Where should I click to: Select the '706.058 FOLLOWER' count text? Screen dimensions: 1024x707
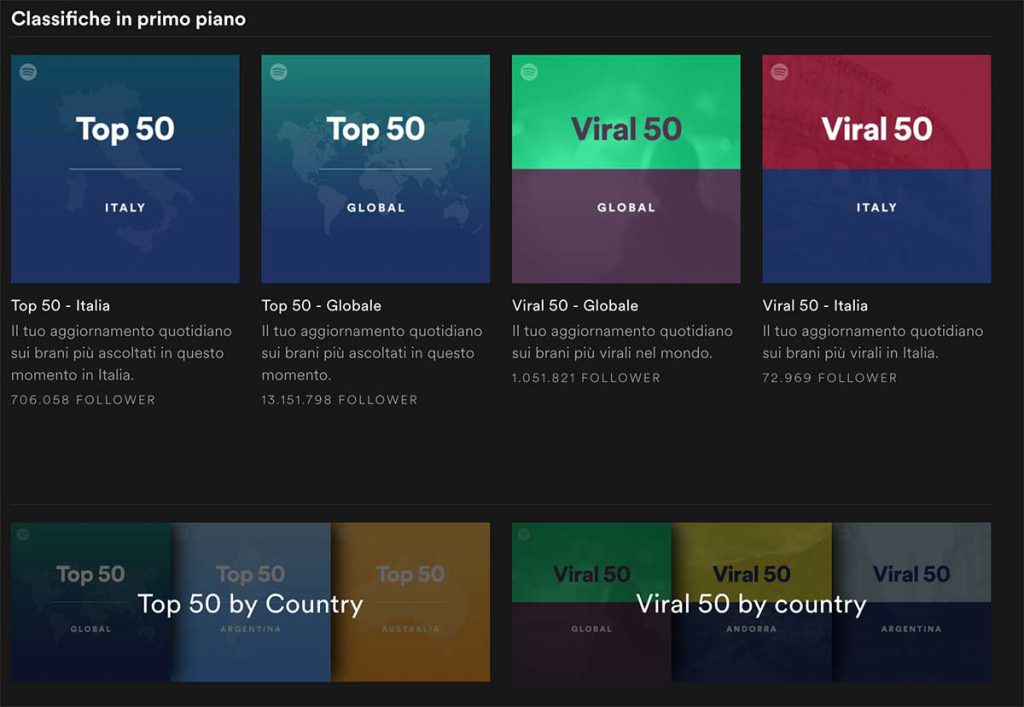(x=84, y=400)
